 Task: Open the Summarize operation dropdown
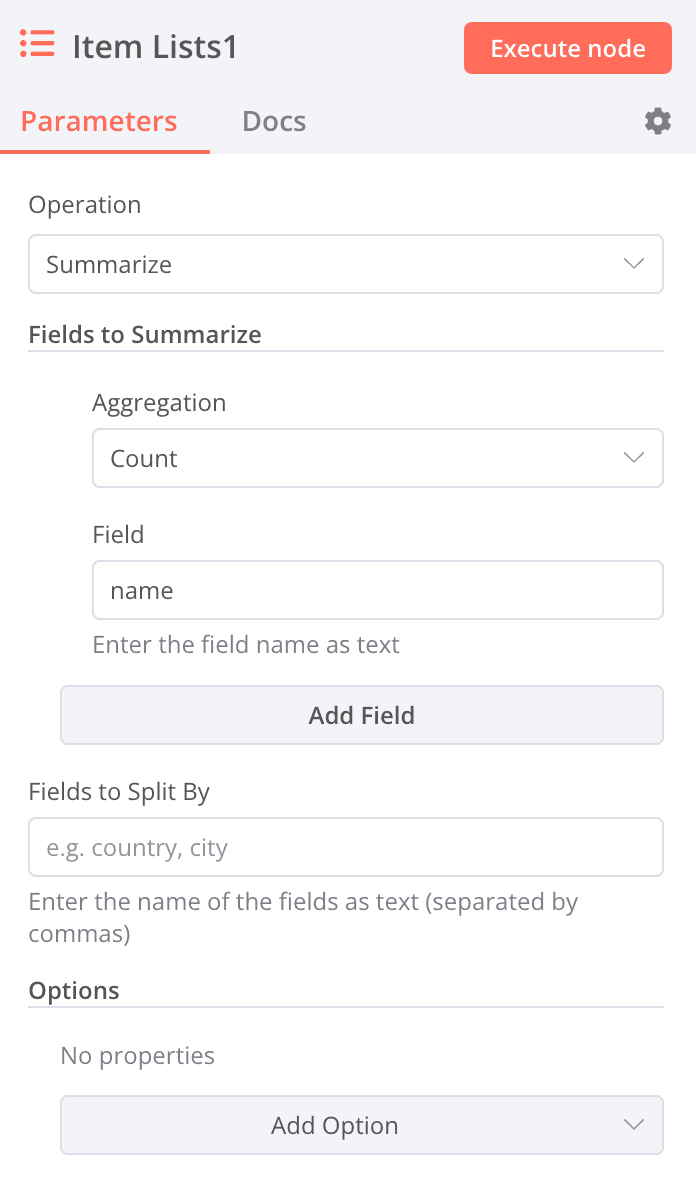346,264
